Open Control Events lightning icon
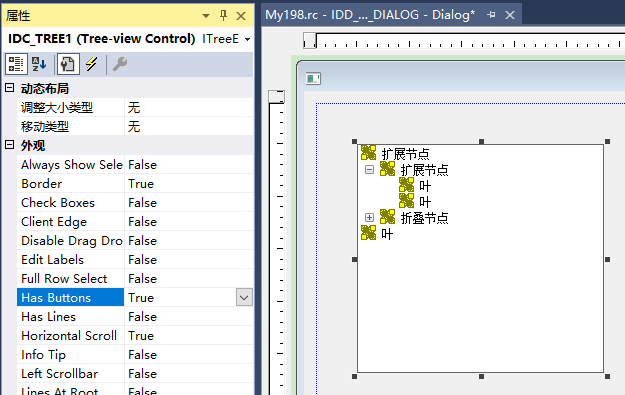Image resolution: width=625 pixels, height=395 pixels. [x=92, y=64]
